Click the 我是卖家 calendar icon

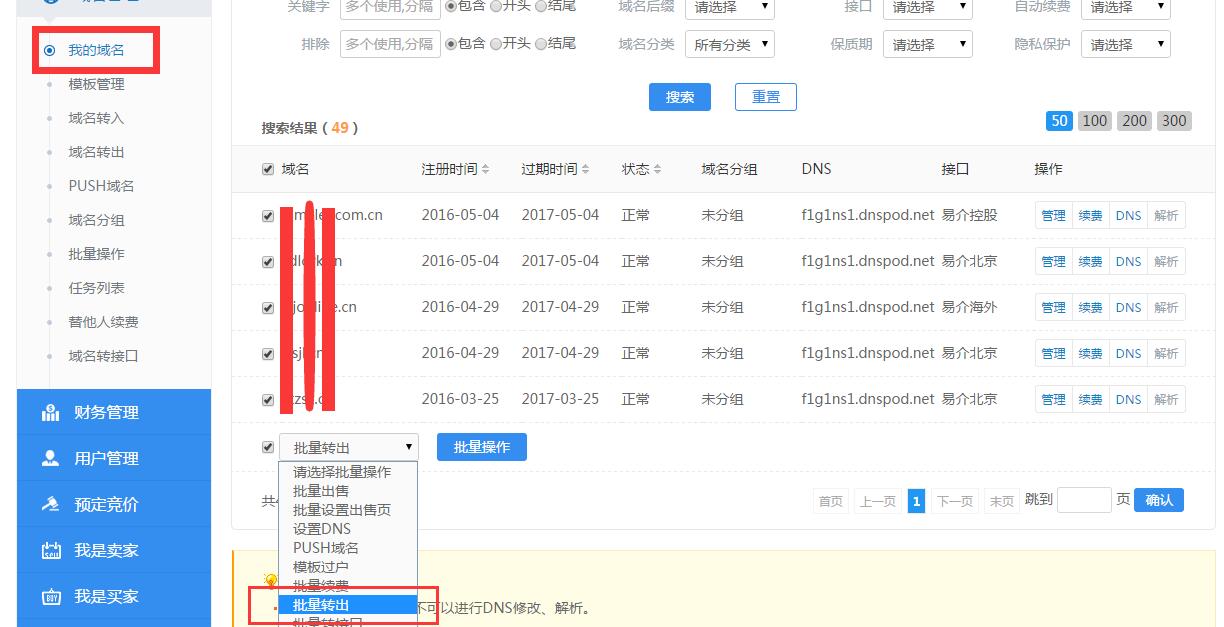[51, 550]
